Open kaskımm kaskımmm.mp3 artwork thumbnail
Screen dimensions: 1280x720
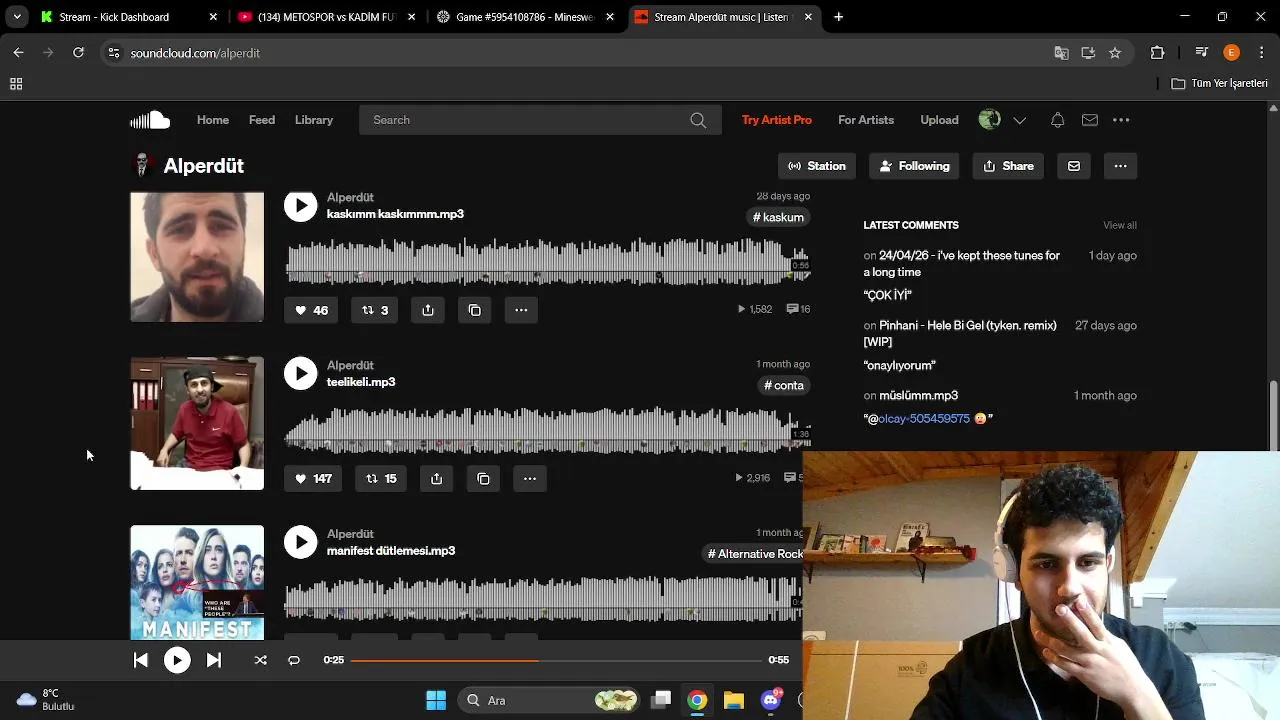pyautogui.click(x=197, y=256)
